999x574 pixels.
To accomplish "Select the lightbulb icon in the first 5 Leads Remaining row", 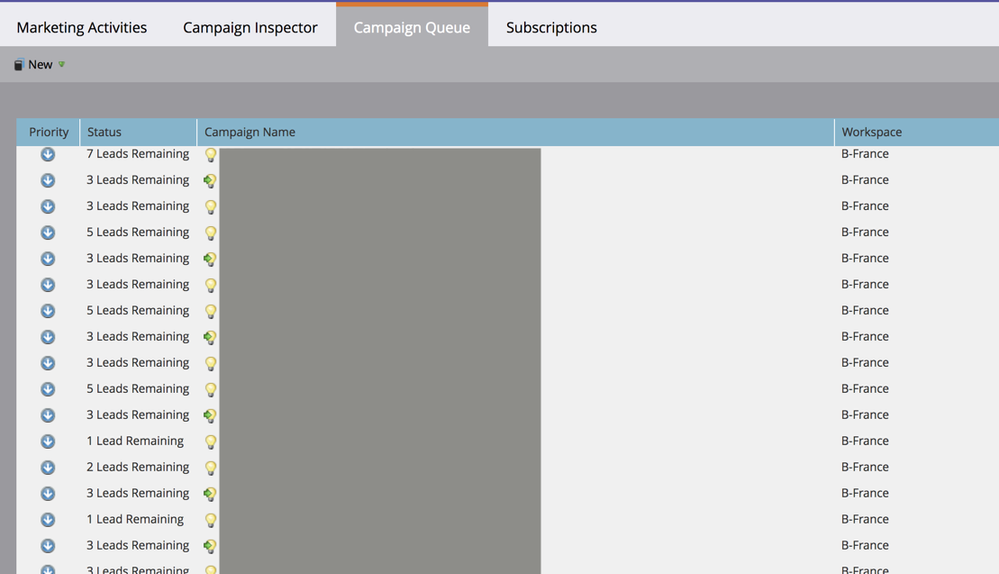I will click(210, 233).
